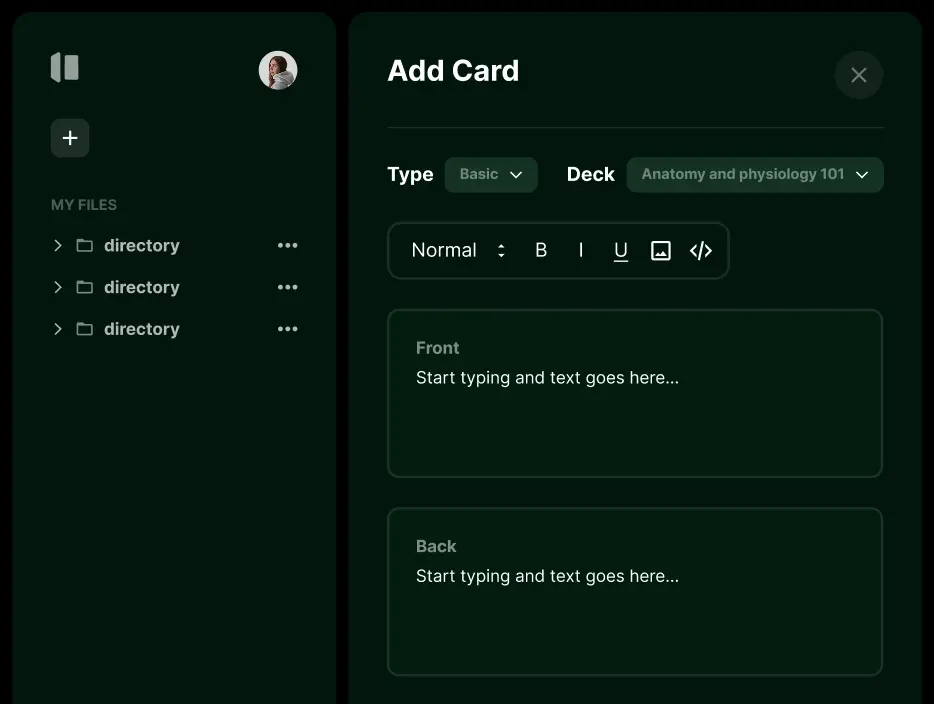
Task: Expand the second directory in My Files
Action: coord(58,288)
